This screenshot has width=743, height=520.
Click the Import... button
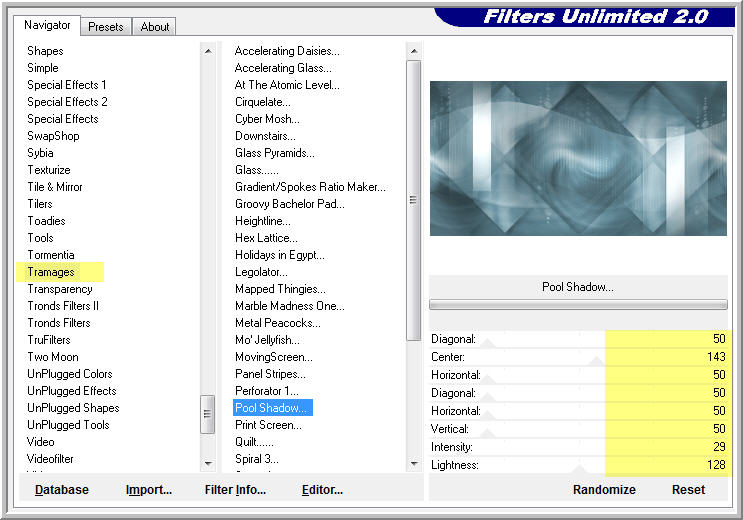149,490
